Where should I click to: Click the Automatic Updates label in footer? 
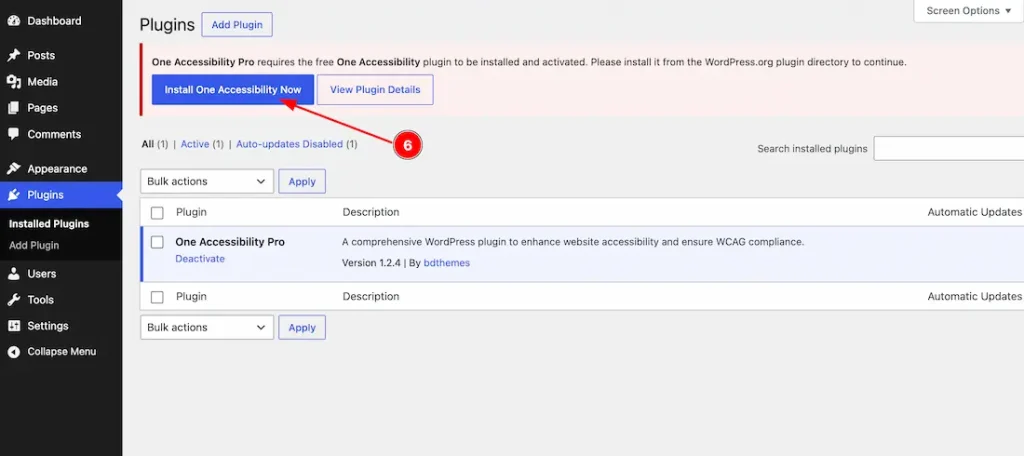[x=974, y=297]
